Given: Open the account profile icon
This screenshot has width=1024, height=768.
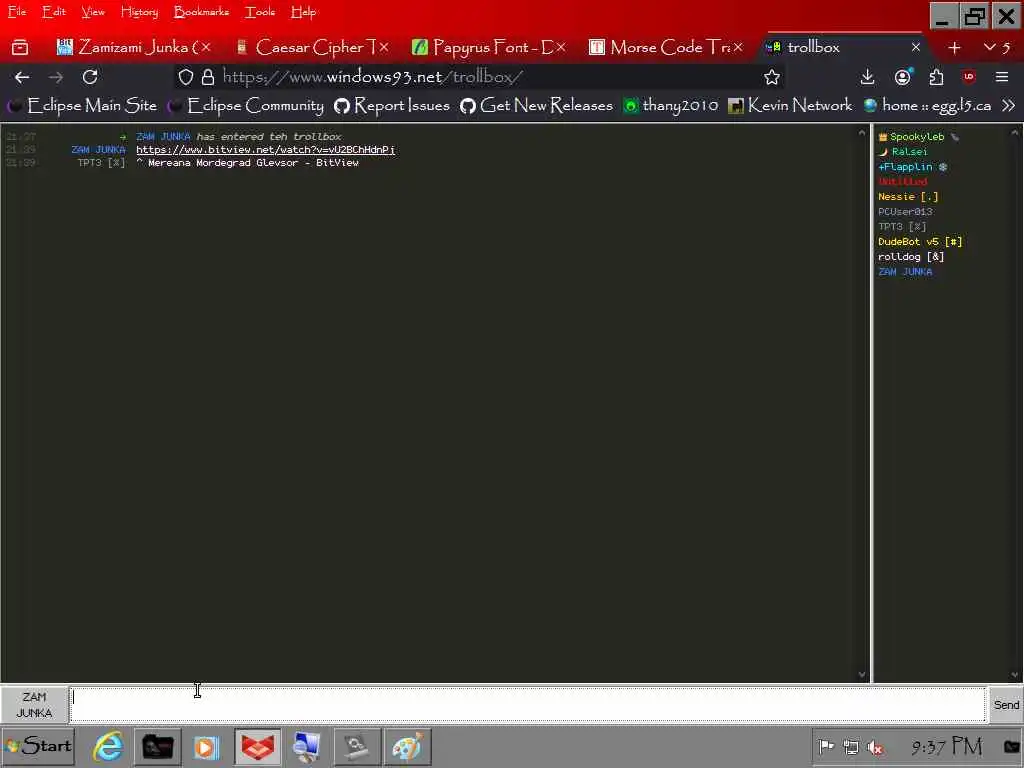Looking at the screenshot, I should pos(903,77).
